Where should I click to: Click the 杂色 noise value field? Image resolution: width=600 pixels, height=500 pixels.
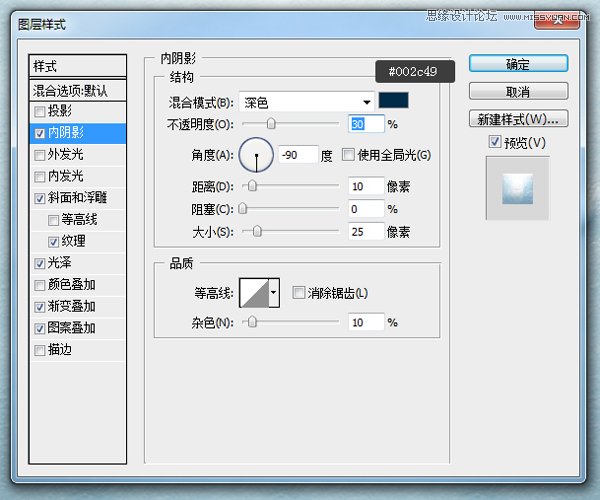click(x=366, y=322)
